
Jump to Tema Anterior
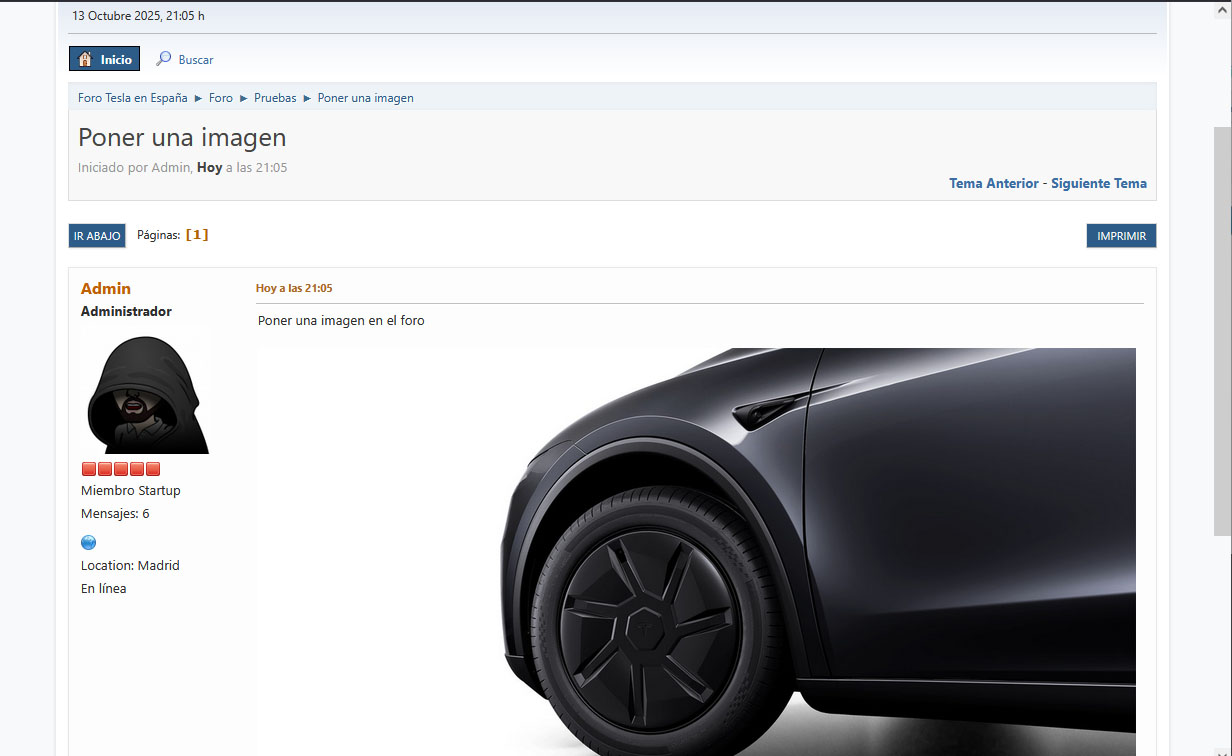[x=993, y=183]
